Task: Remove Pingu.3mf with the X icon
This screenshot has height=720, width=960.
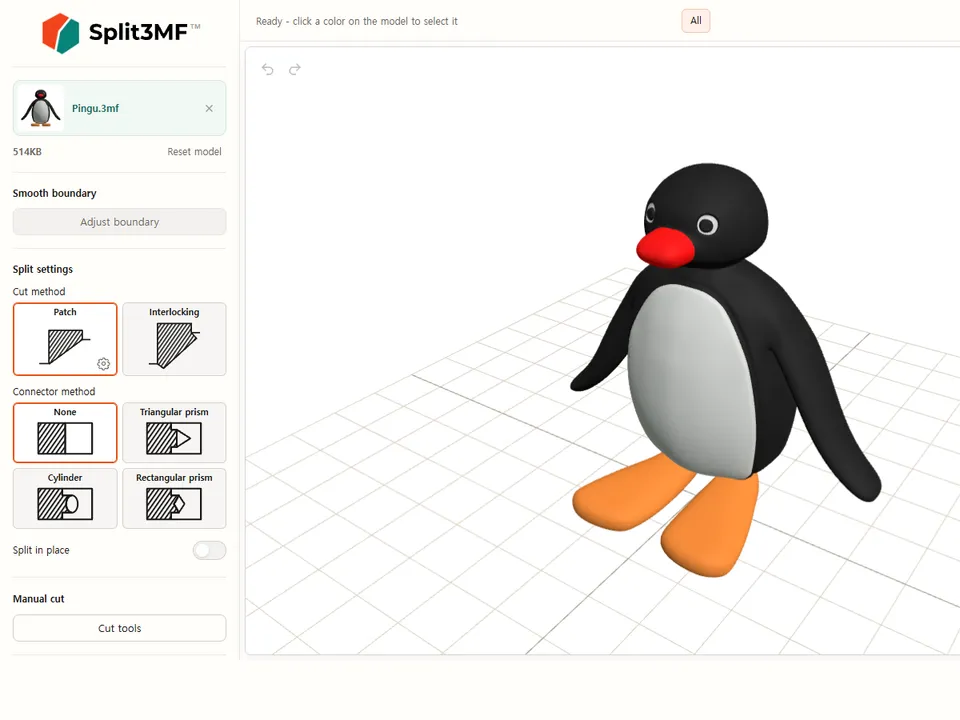Action: pyautogui.click(x=209, y=108)
